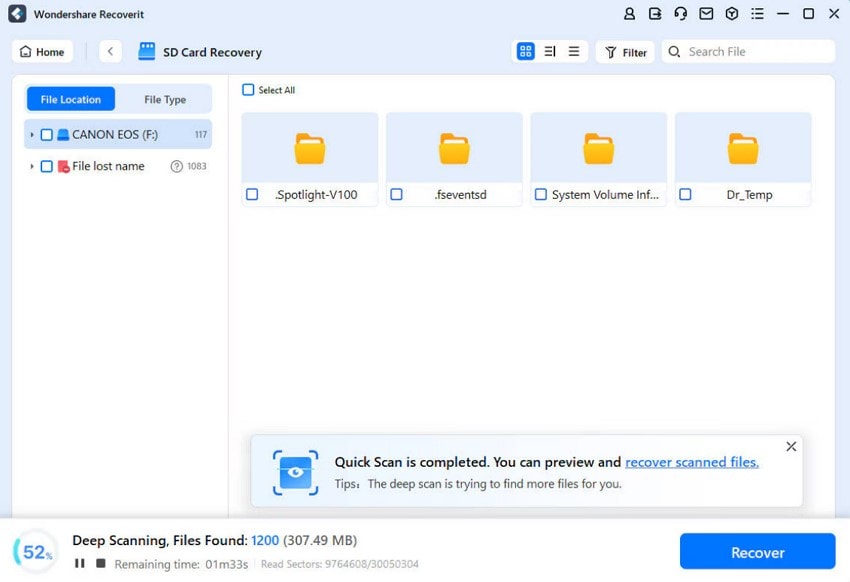Click the CANON EOS drive icon
The height and width of the screenshot is (582, 850).
(63, 134)
